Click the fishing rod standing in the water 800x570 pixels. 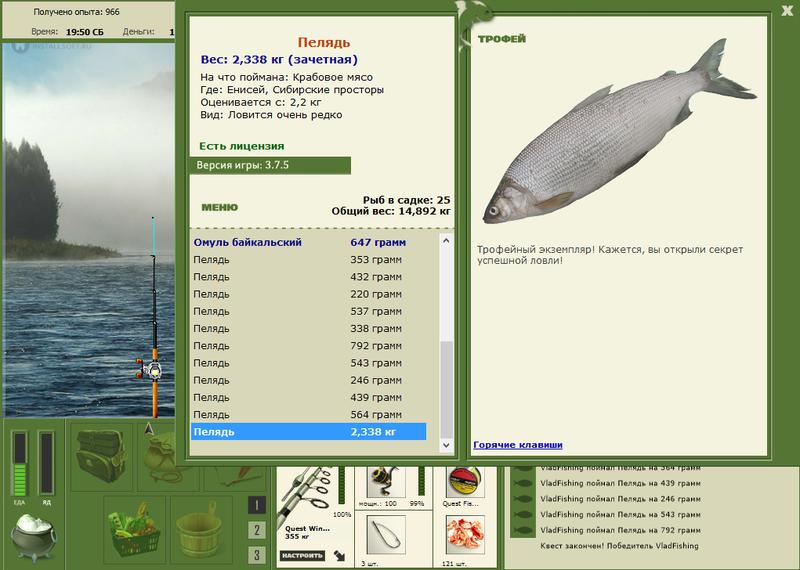coord(154,316)
